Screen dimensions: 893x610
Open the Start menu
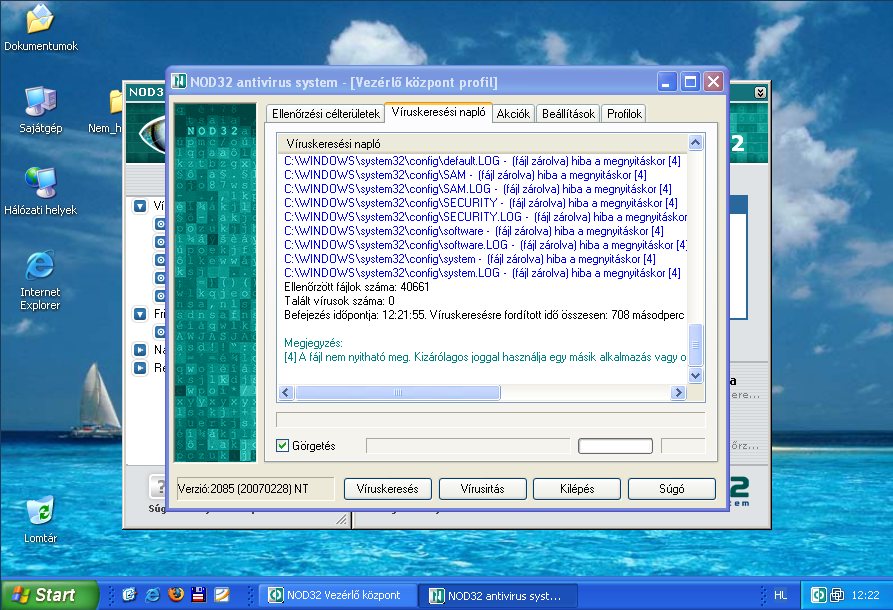click(50, 595)
